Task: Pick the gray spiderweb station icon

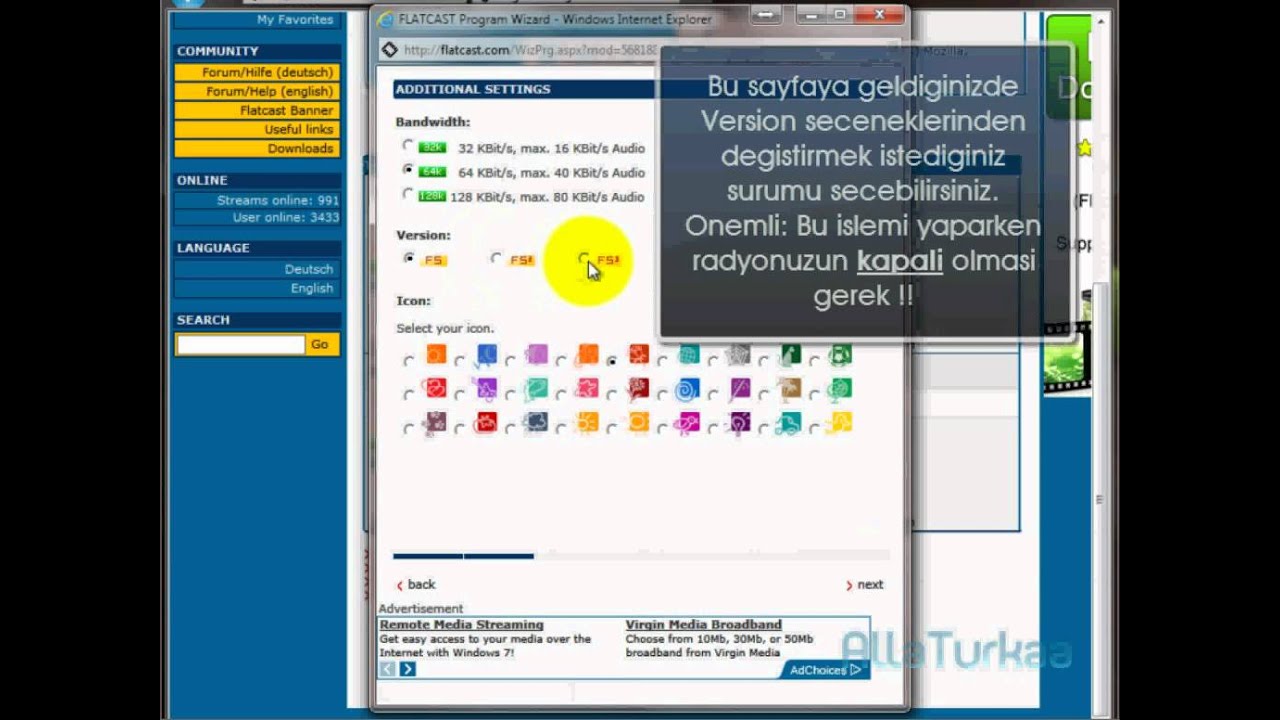Action: tap(739, 355)
